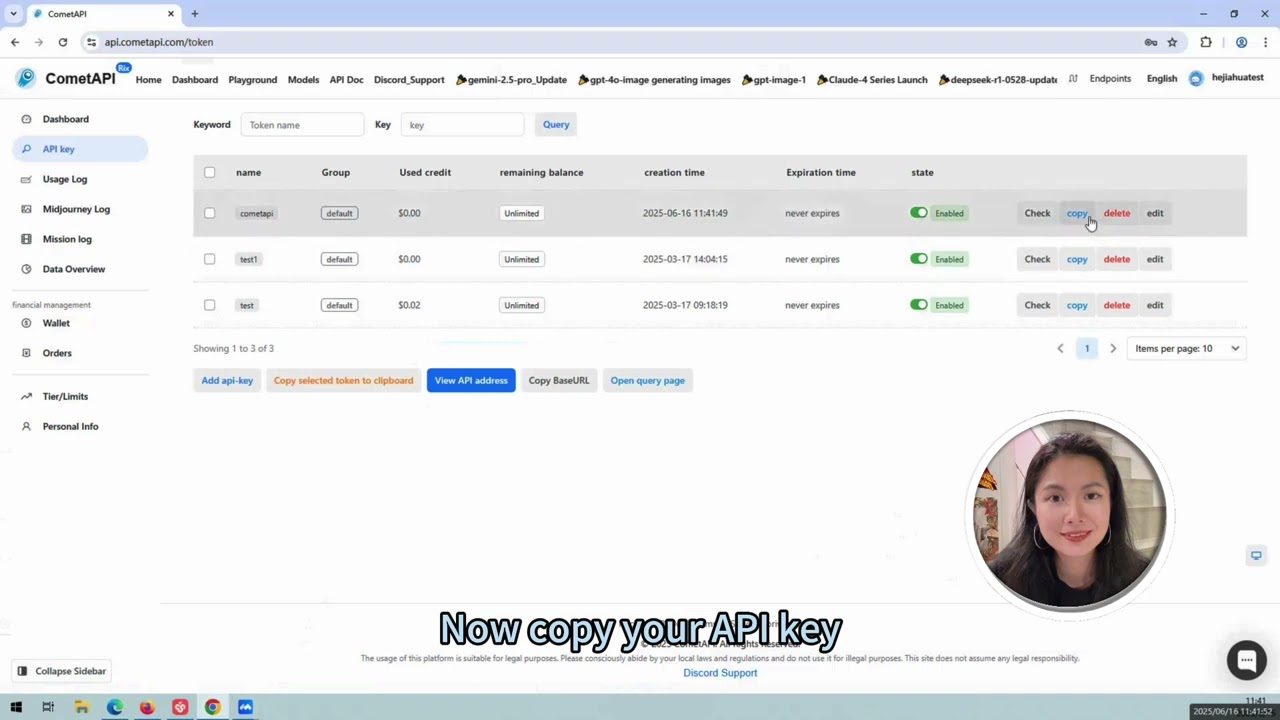Open the Items per page dropdown
1280x720 pixels.
click(1185, 348)
